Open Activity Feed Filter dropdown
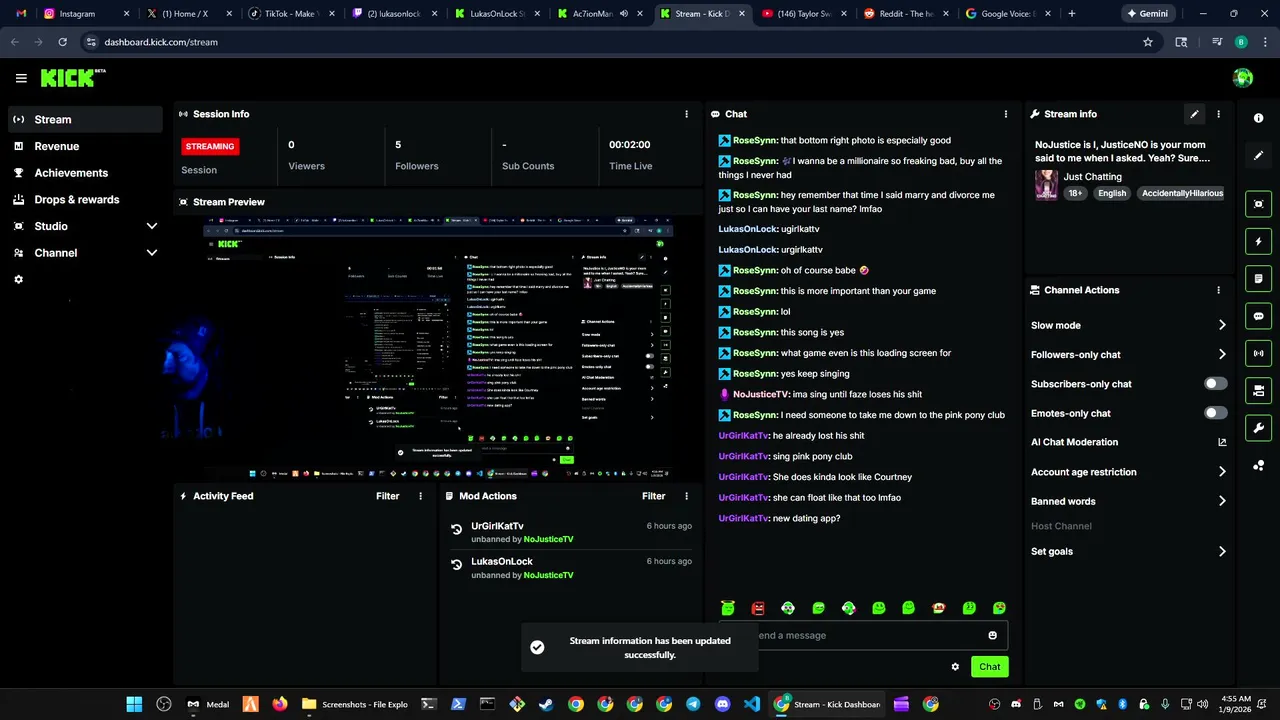This screenshot has width=1280, height=720. 387,496
